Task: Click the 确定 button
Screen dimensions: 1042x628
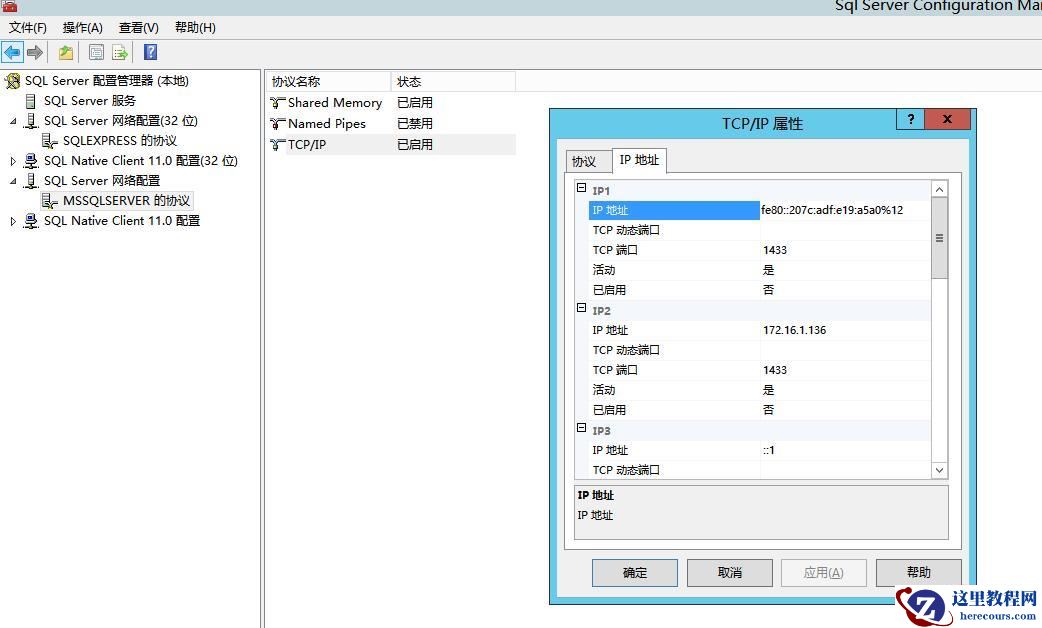Action: click(634, 572)
